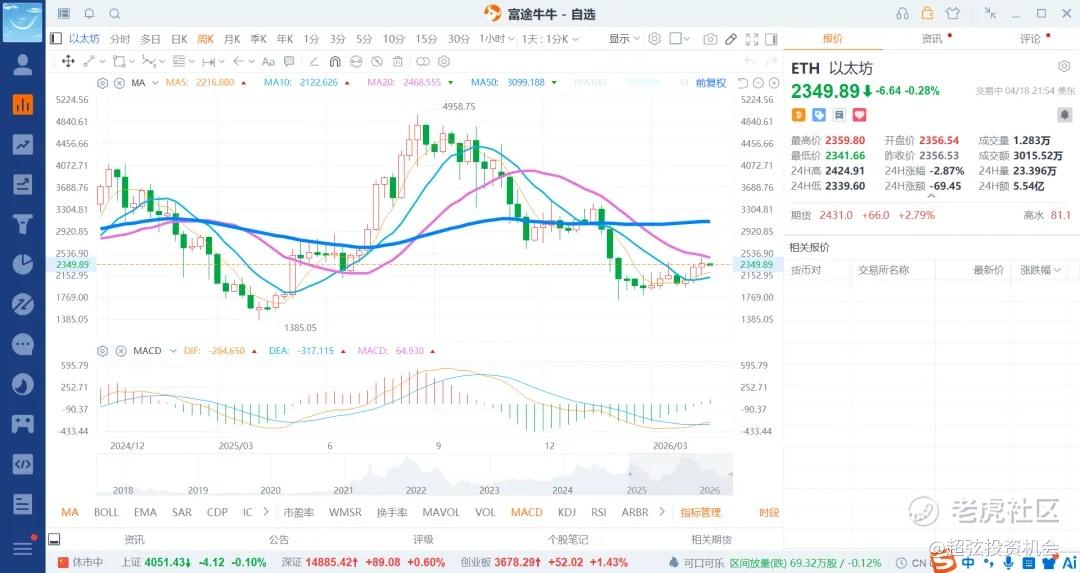This screenshot has width=1080, height=573.
Task: Open the code brackets sidebar icon
Action: [x=23, y=464]
